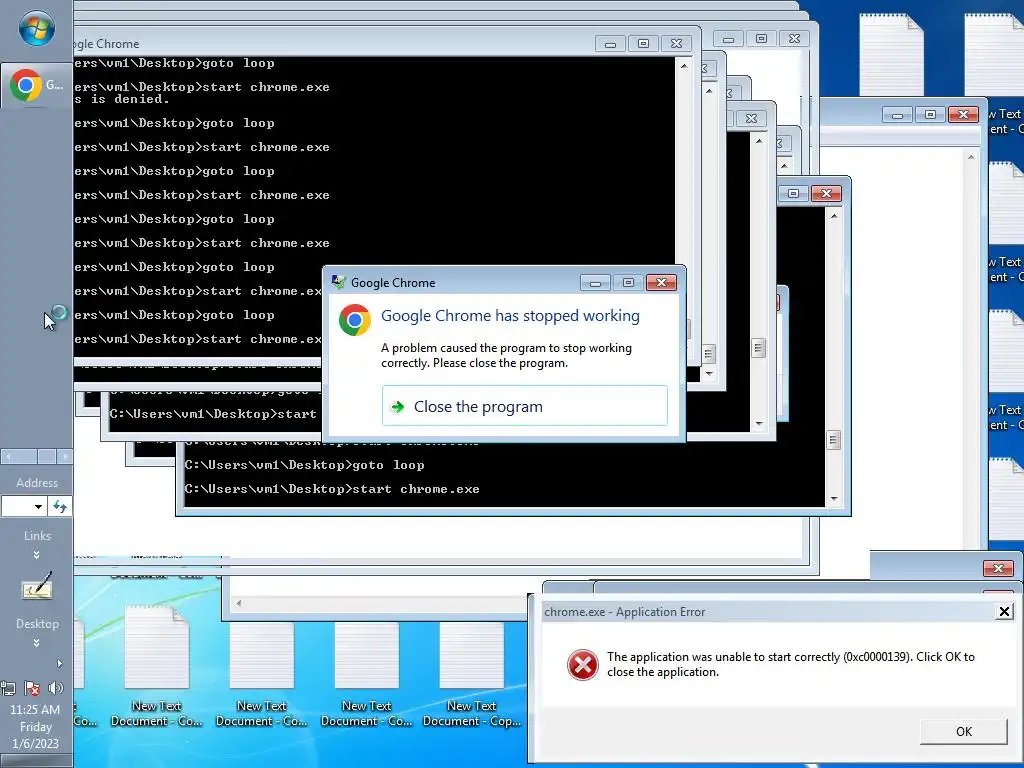
Task: Click the taskbar right scroll arrow above Address
Action: tap(64, 456)
